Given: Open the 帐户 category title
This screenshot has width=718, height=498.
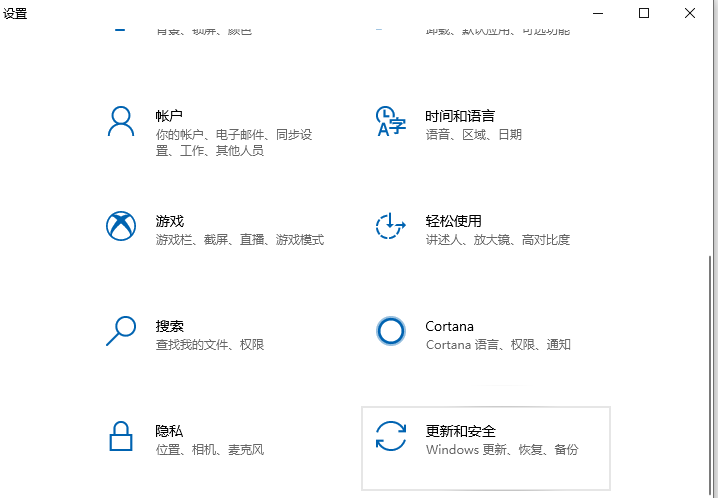Looking at the screenshot, I should pos(169,116).
